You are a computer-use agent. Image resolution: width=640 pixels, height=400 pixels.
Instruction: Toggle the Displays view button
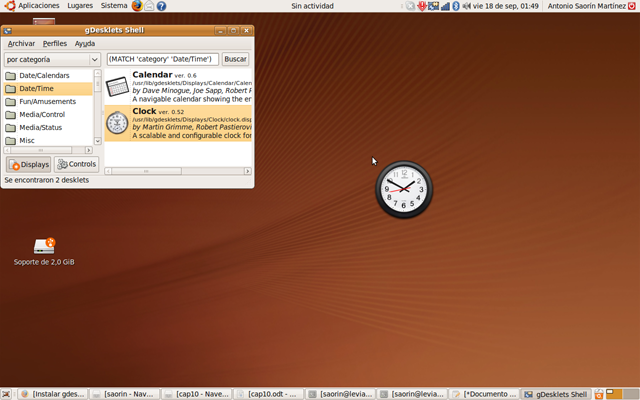(29, 164)
